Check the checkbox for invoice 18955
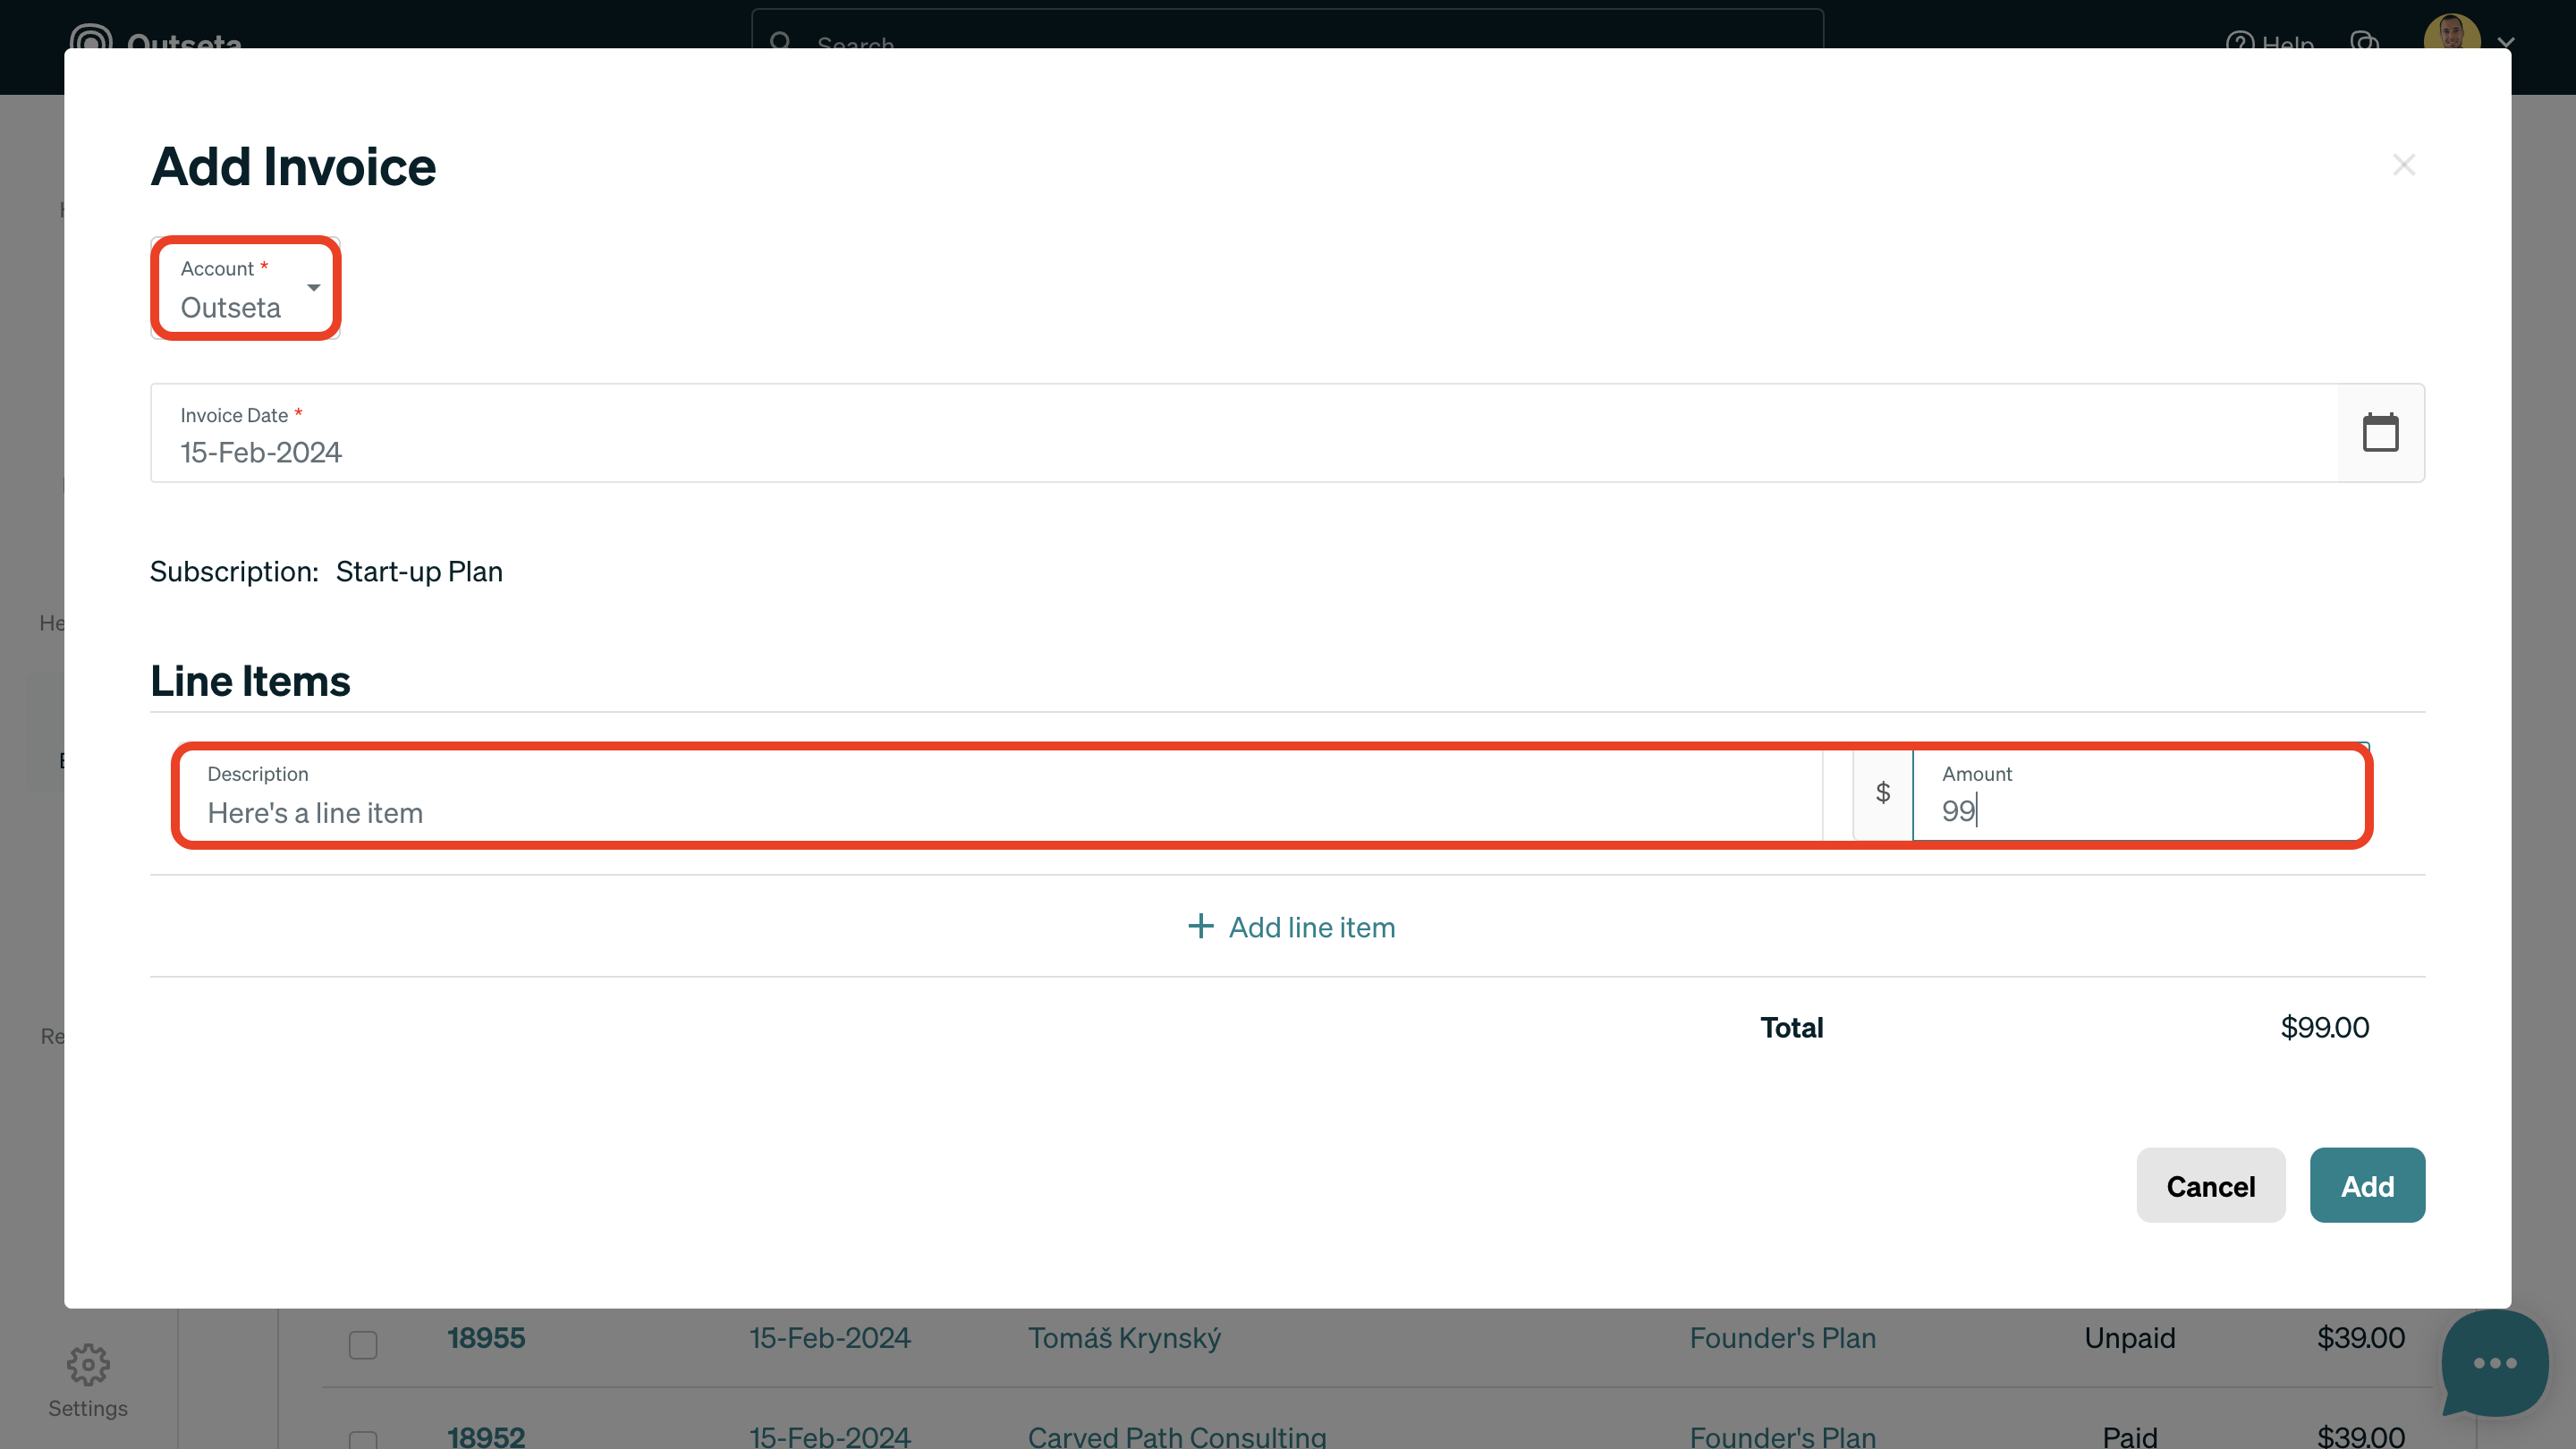Screen dimensions: 2576x1449 [362, 1345]
